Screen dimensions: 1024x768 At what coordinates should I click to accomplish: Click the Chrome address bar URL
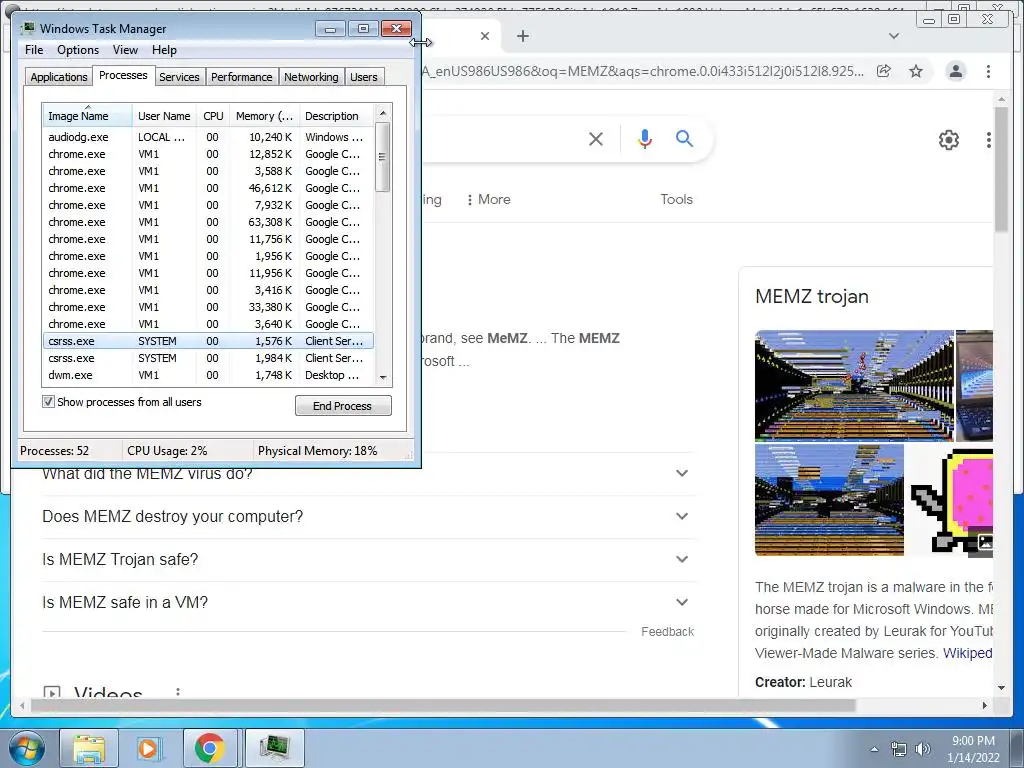642,71
